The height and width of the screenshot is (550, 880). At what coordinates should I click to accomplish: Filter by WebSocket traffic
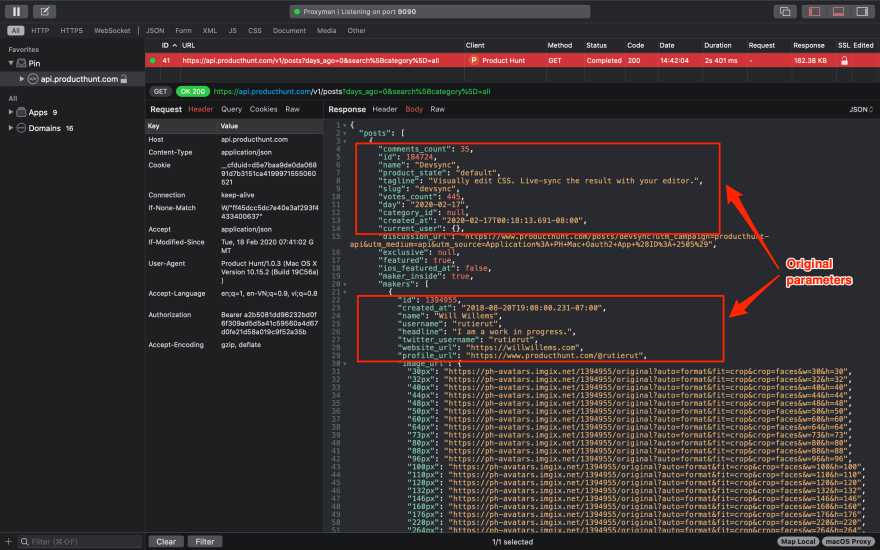click(112, 31)
